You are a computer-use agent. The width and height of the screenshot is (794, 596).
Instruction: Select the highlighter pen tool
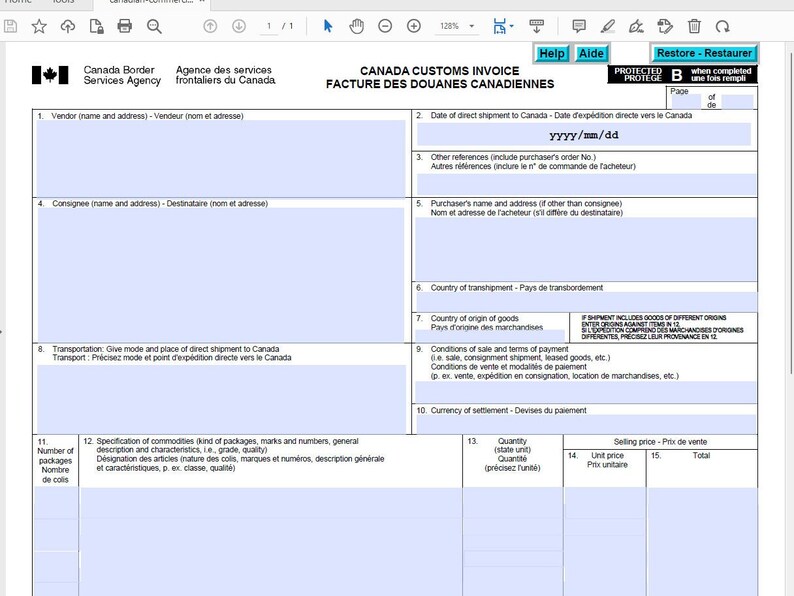[x=608, y=26]
